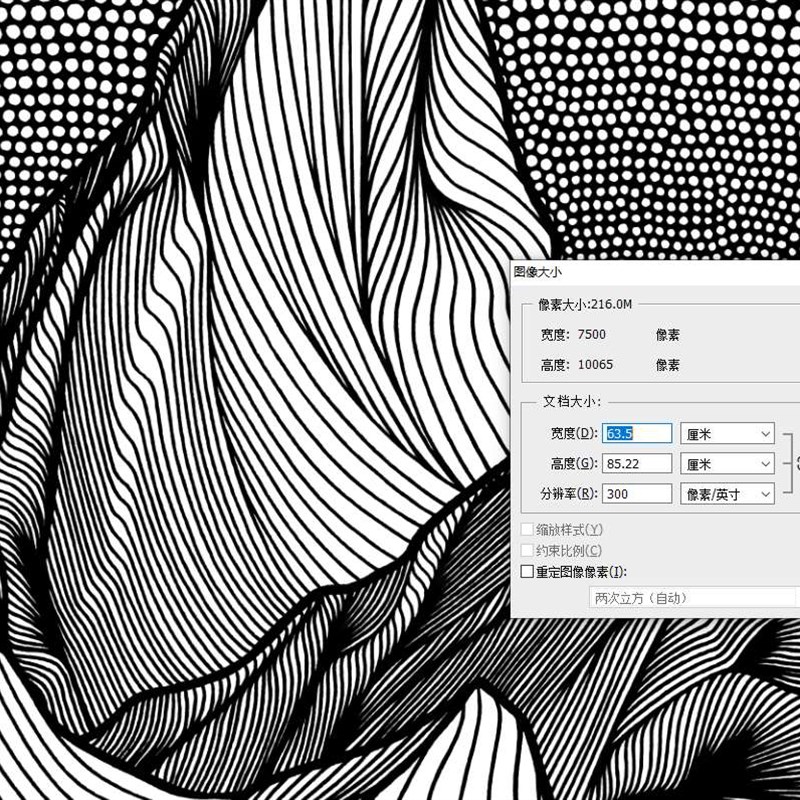
Task: Click the 高度(G) label
Action: [574, 463]
